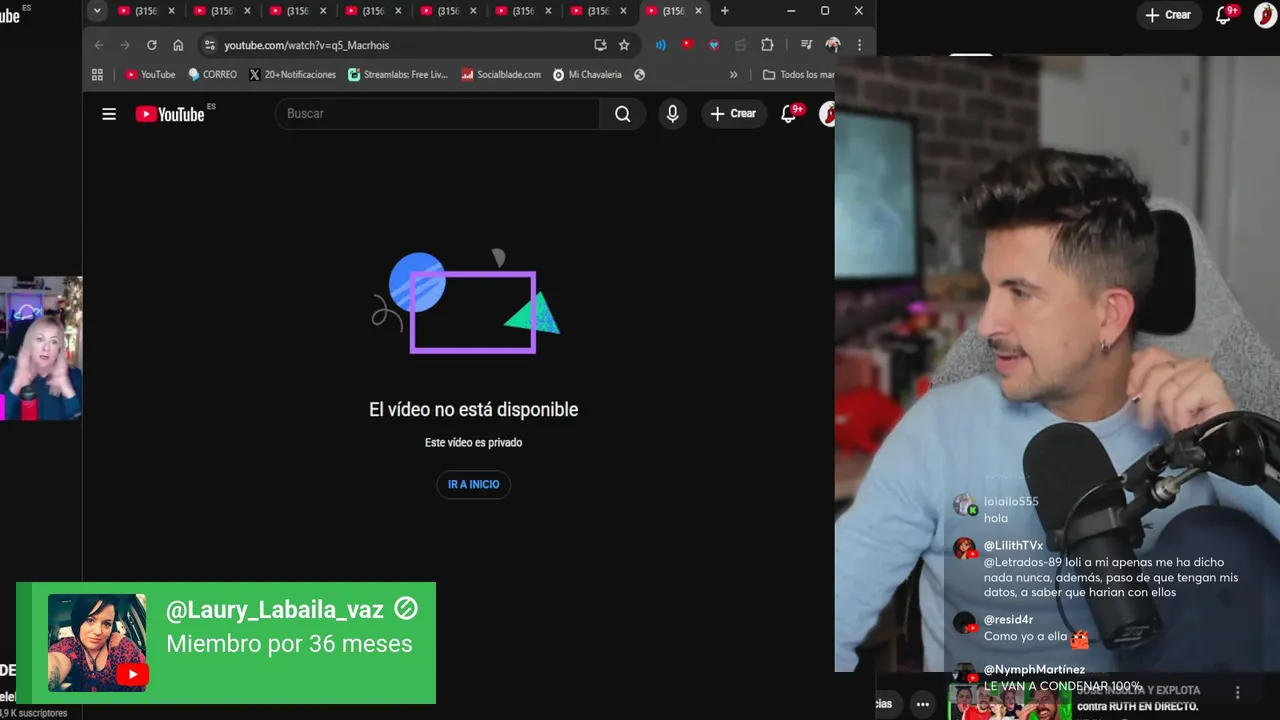Go forward in browser history
Screen dimensions: 1280x720
coord(125,45)
